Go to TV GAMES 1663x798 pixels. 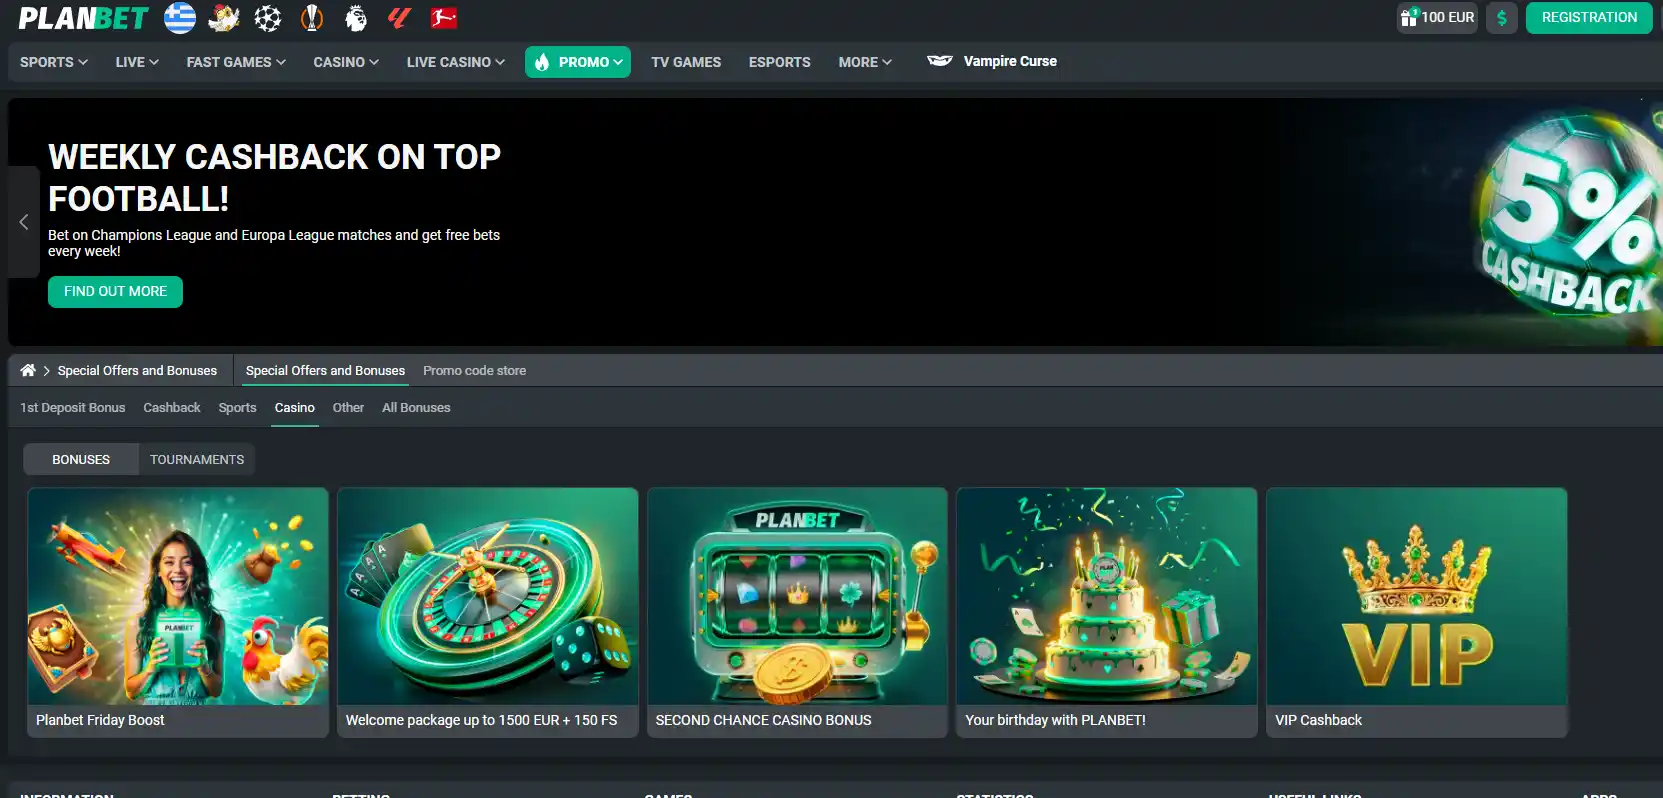(686, 62)
